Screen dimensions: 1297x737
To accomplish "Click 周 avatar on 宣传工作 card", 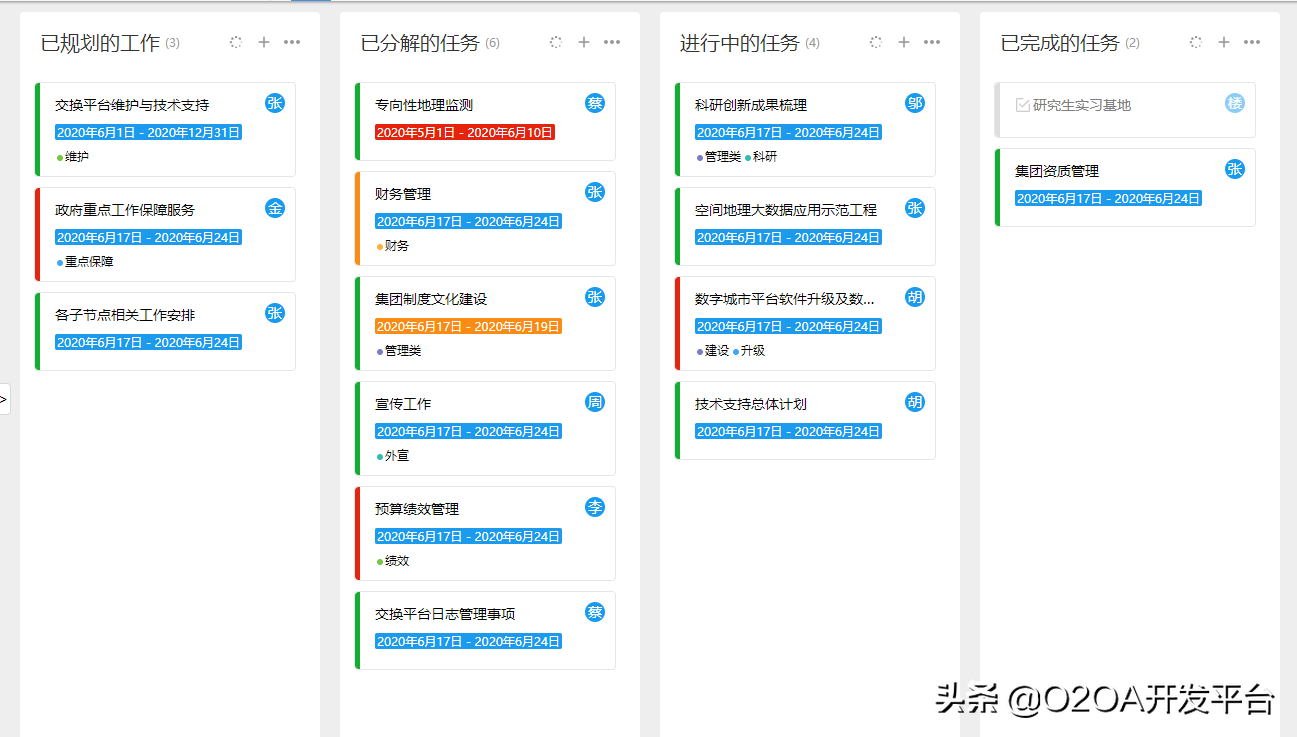I will 594,401.
